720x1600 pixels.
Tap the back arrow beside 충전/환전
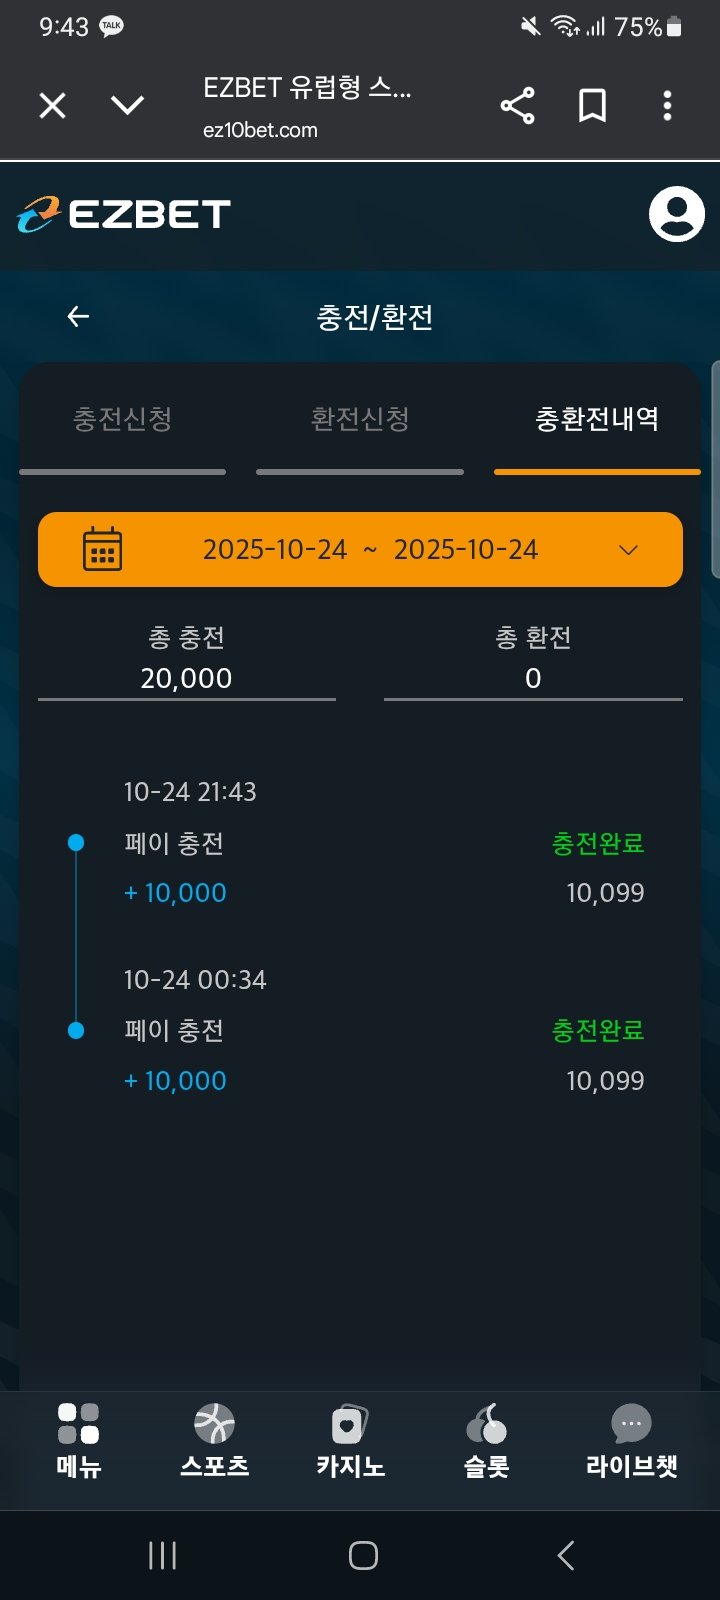tap(78, 317)
